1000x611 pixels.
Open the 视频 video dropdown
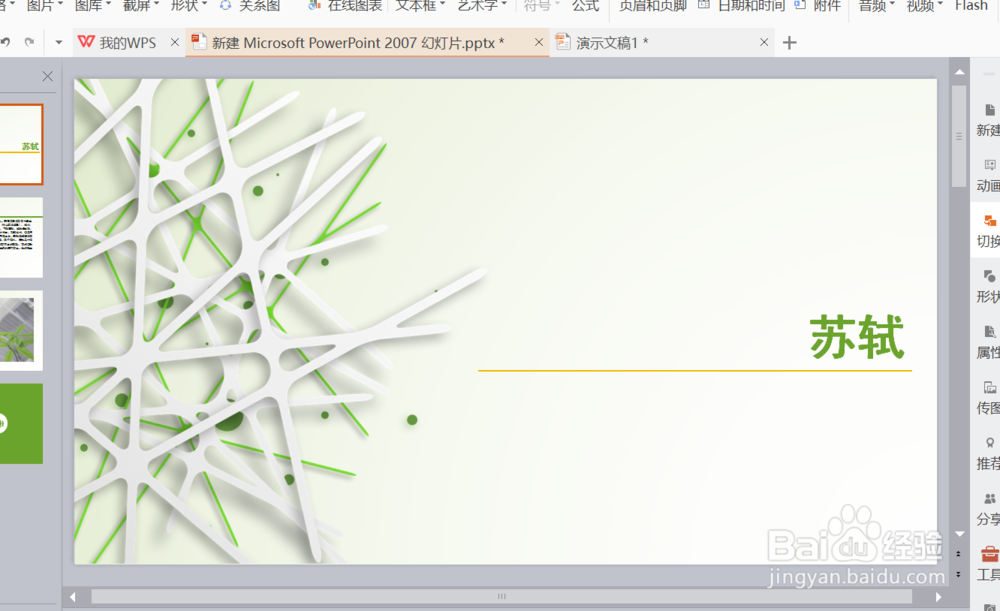(x=924, y=6)
